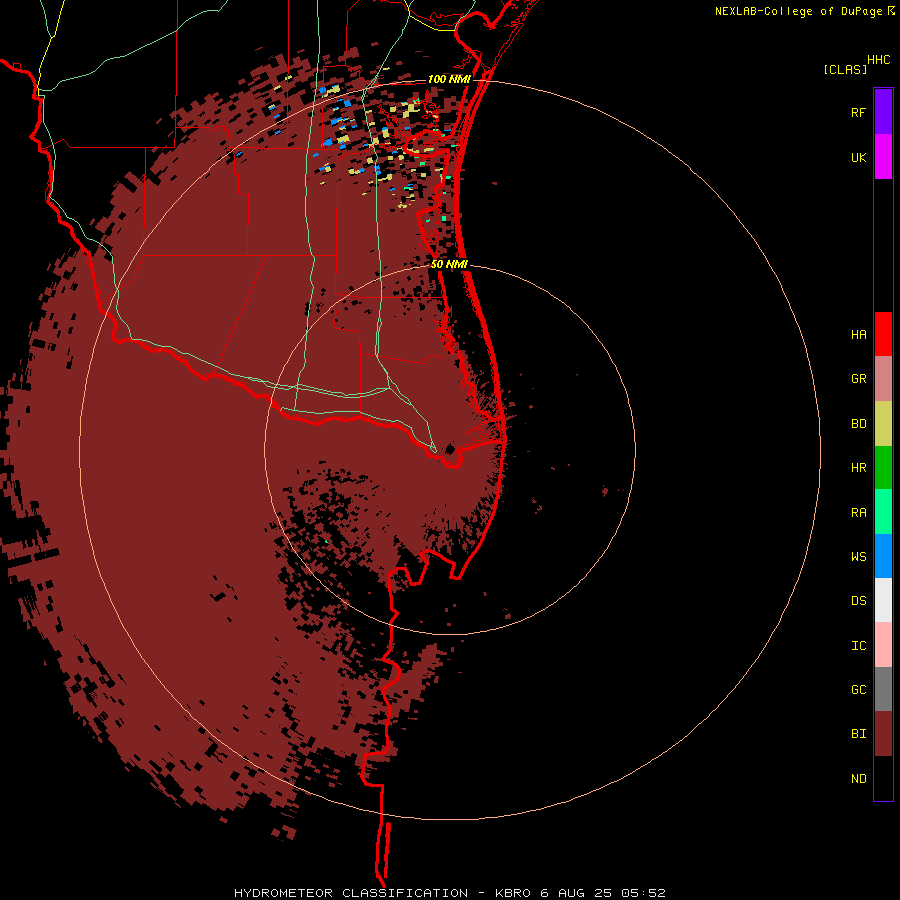
Task: Click the BD legend label
Action: [x=858, y=424]
